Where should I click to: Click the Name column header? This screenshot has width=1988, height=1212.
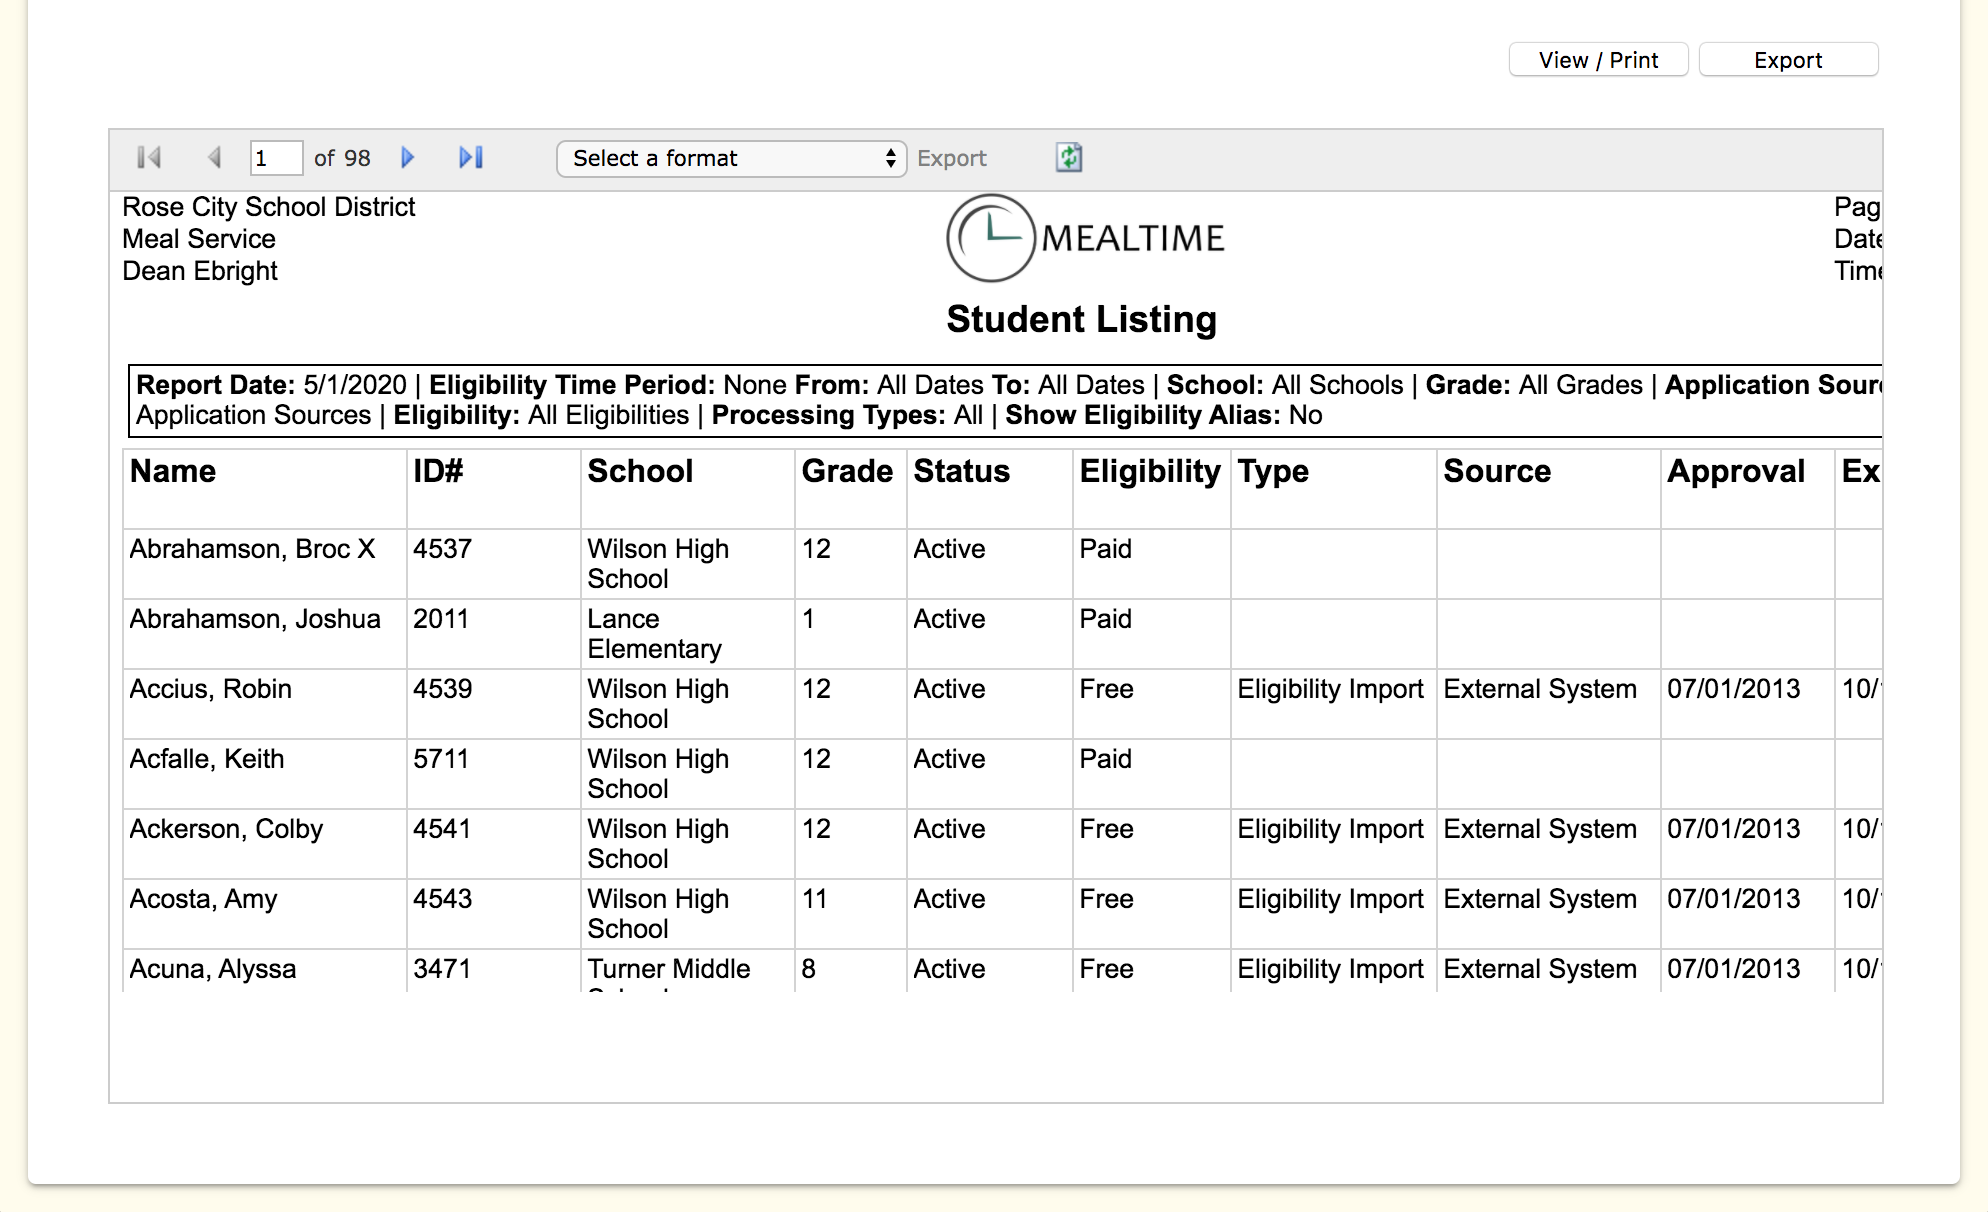(x=173, y=471)
